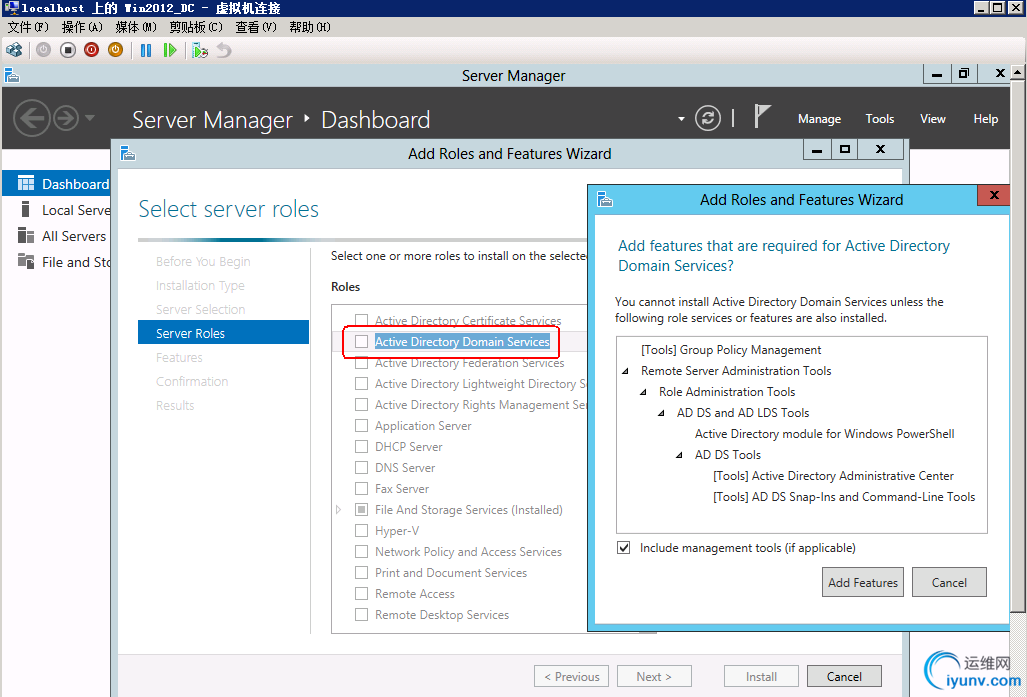Open the View menu in Server Manager
The width and height of the screenshot is (1027, 697).
point(933,119)
